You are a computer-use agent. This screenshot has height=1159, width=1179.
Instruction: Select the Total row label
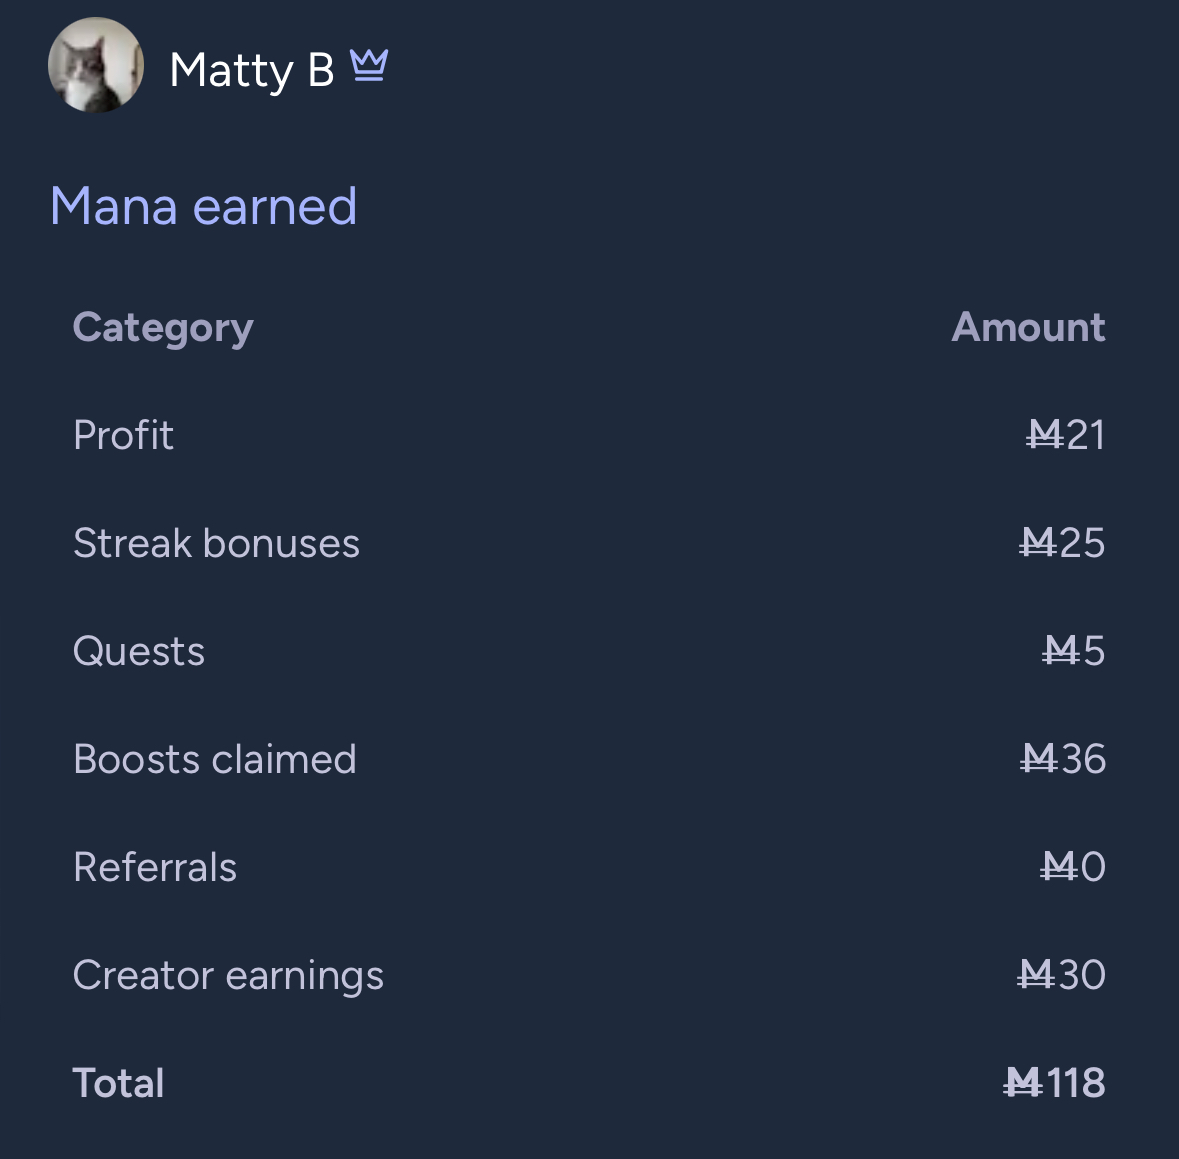tap(118, 1083)
